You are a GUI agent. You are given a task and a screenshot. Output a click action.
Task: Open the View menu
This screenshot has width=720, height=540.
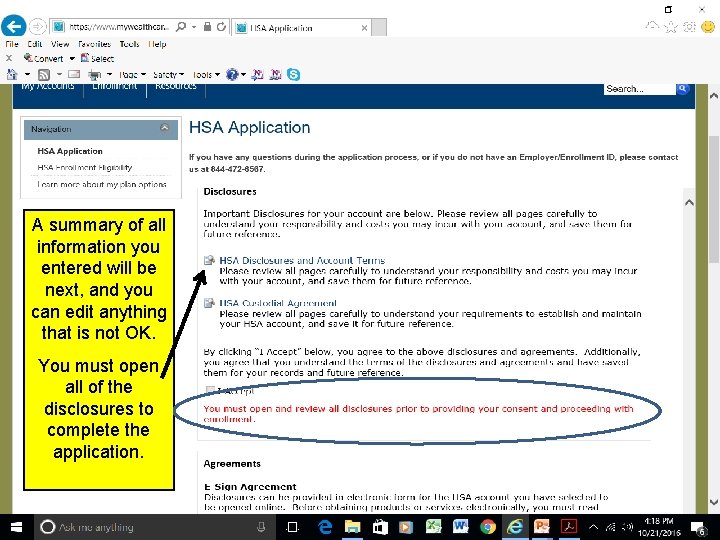(60, 44)
